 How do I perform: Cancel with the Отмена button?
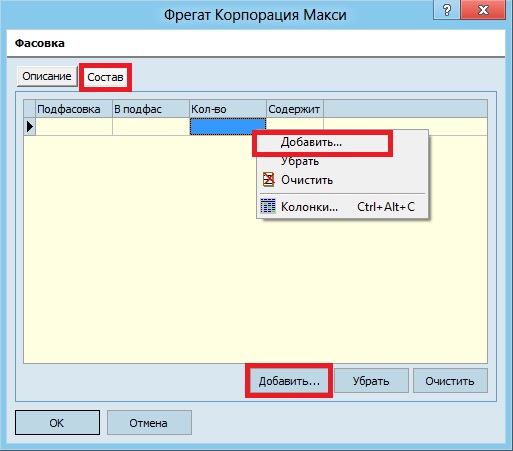149,423
